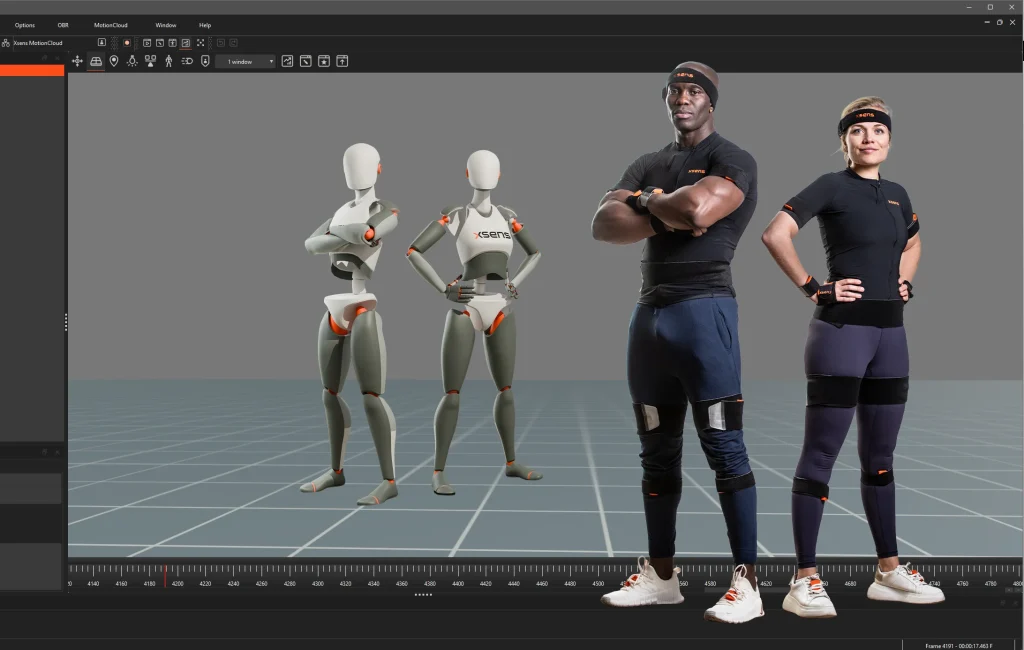
Task: Click the red playhead marker on timeline
Action: click(x=165, y=576)
